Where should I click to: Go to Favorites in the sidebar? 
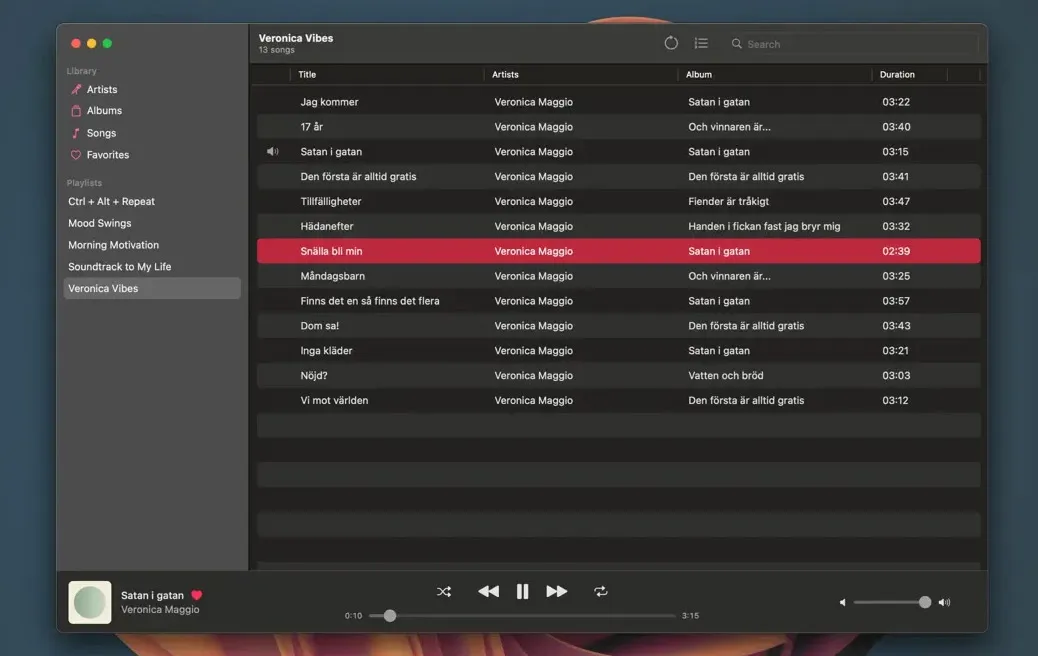point(107,155)
